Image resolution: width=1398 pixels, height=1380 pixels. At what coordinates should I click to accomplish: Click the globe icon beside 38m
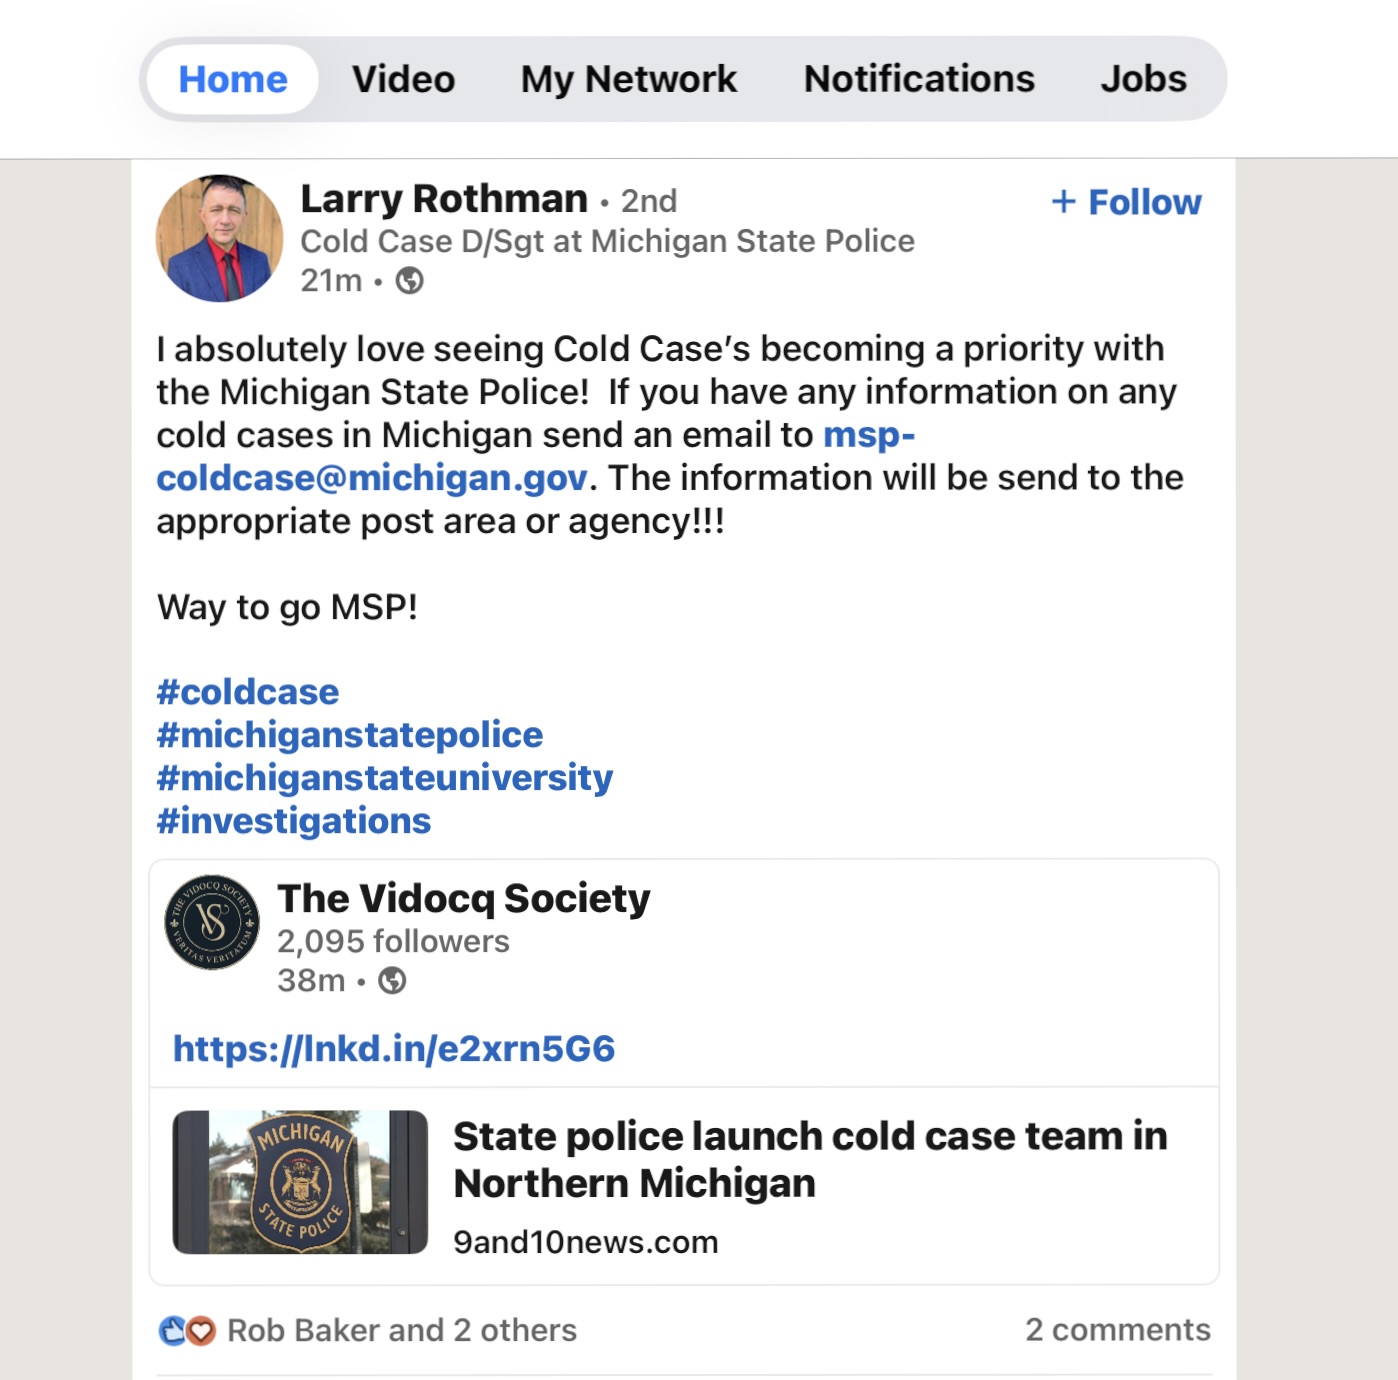click(392, 981)
